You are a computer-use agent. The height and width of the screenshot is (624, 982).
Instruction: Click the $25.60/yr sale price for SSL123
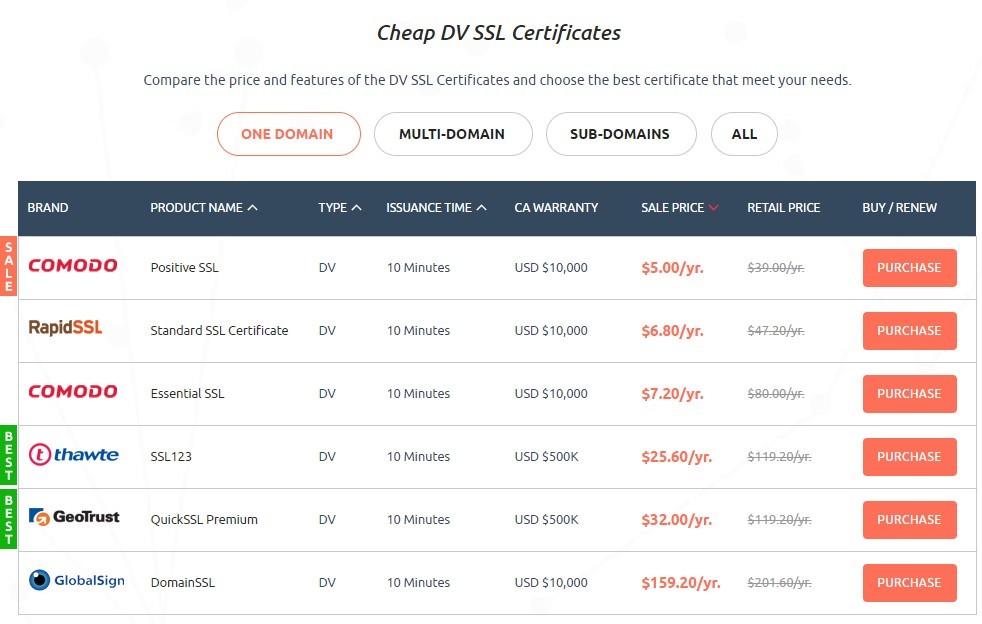coord(677,456)
